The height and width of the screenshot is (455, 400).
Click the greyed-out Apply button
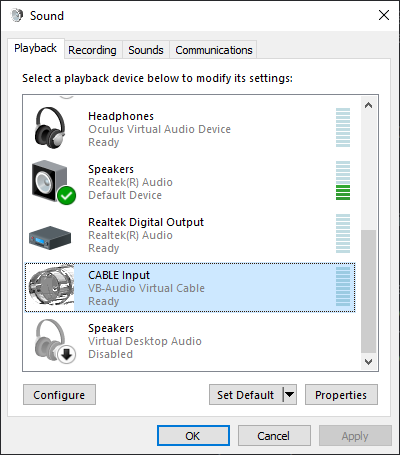point(355,436)
